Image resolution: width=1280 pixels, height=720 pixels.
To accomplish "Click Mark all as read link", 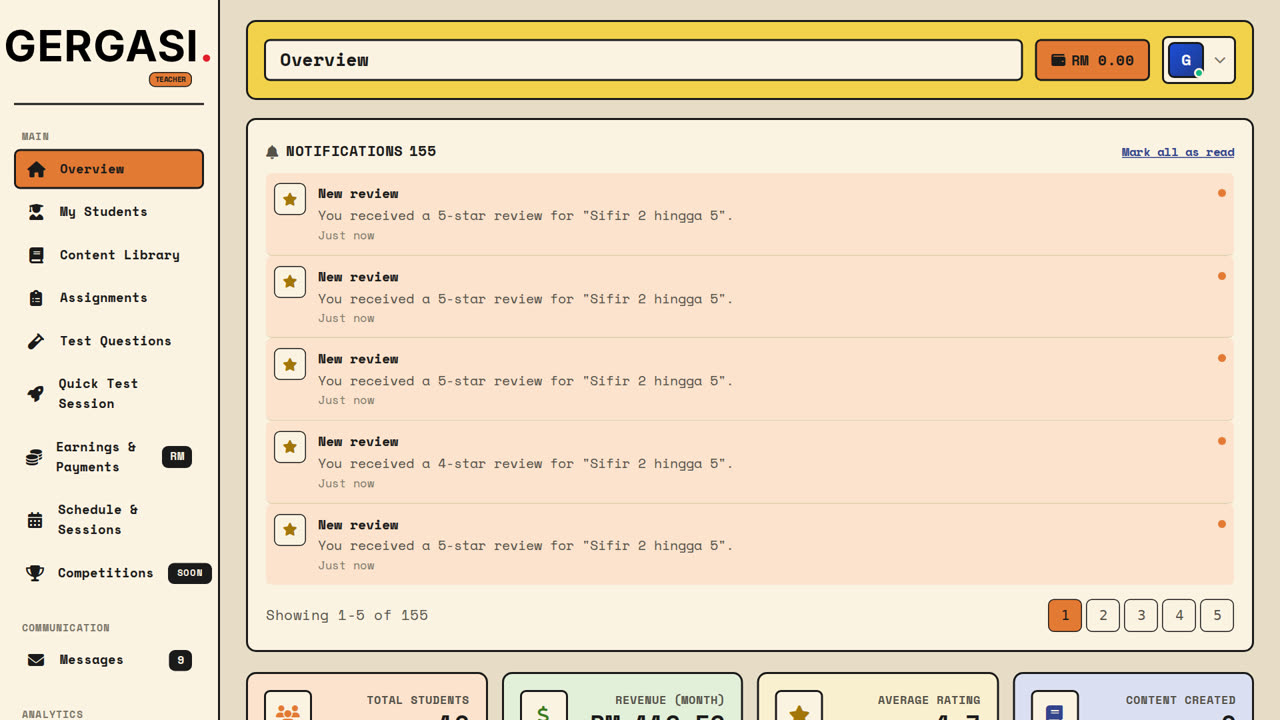I will tap(1178, 152).
